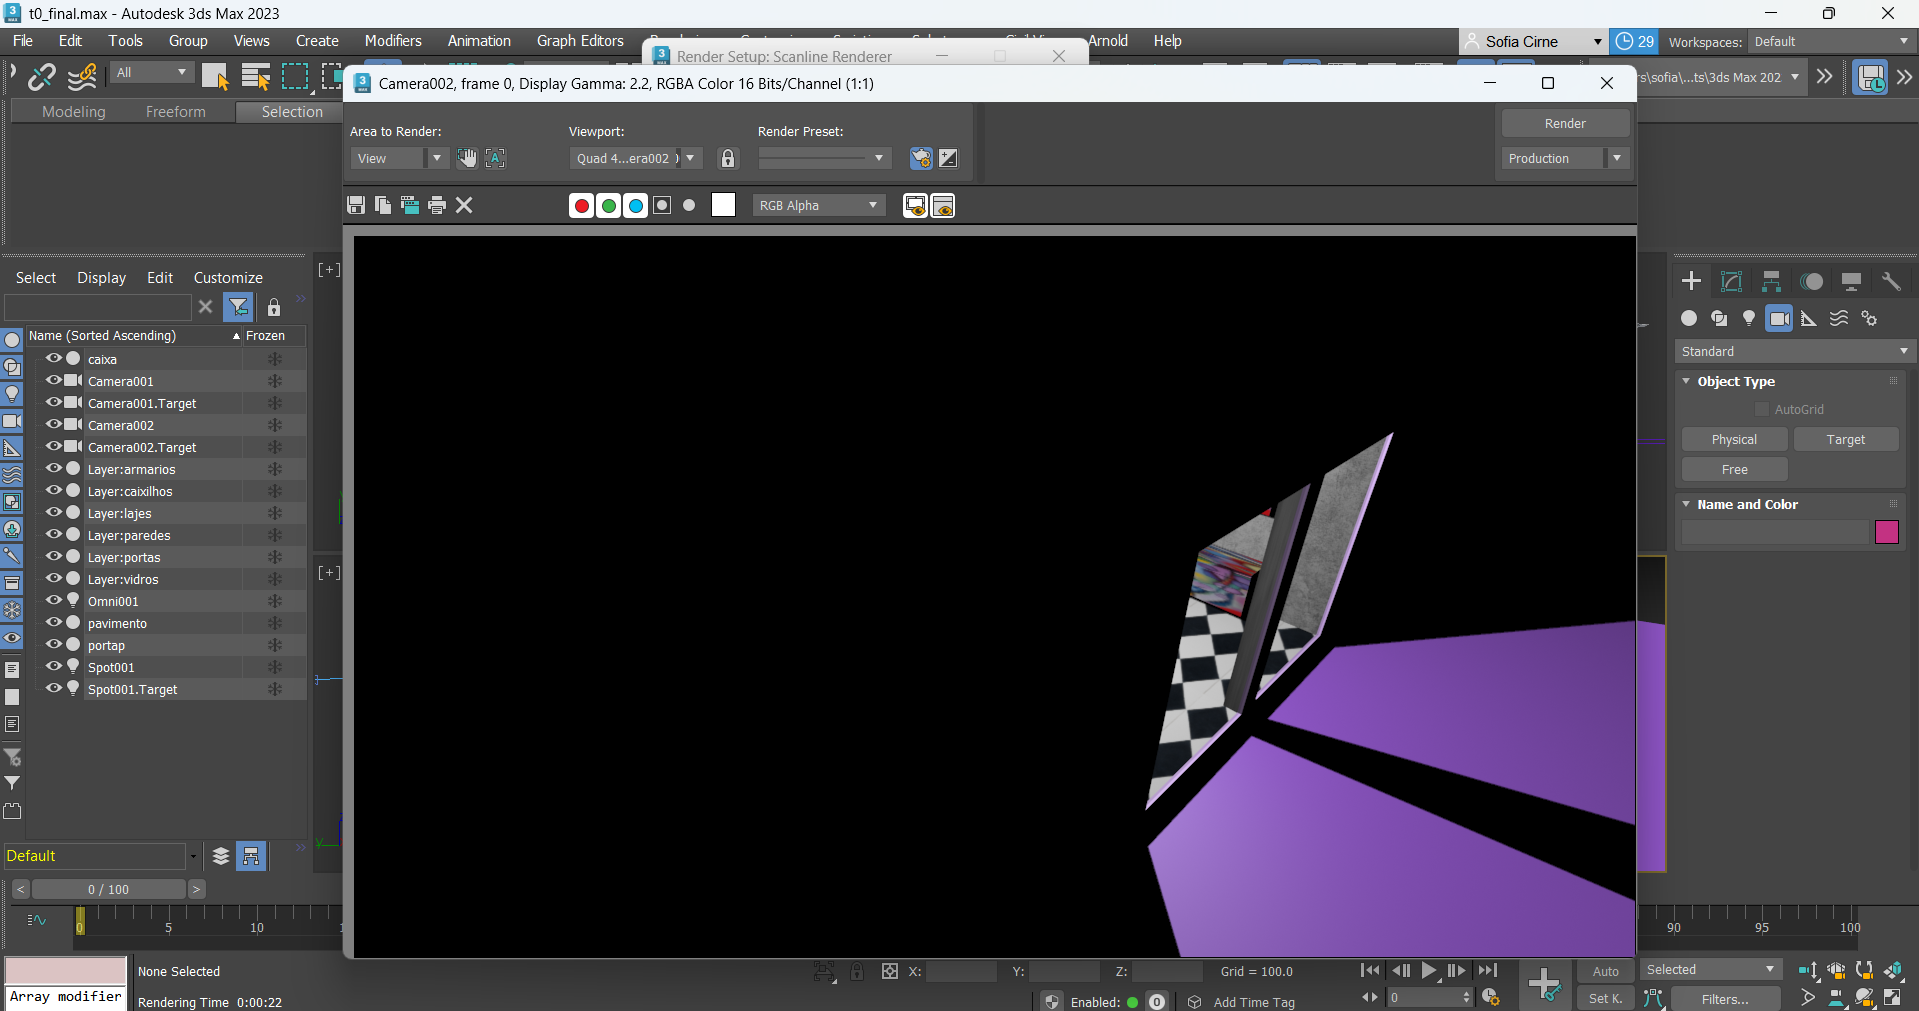The height and width of the screenshot is (1011, 1919).
Task: Click the Lights category icon
Action: pos(1749,319)
